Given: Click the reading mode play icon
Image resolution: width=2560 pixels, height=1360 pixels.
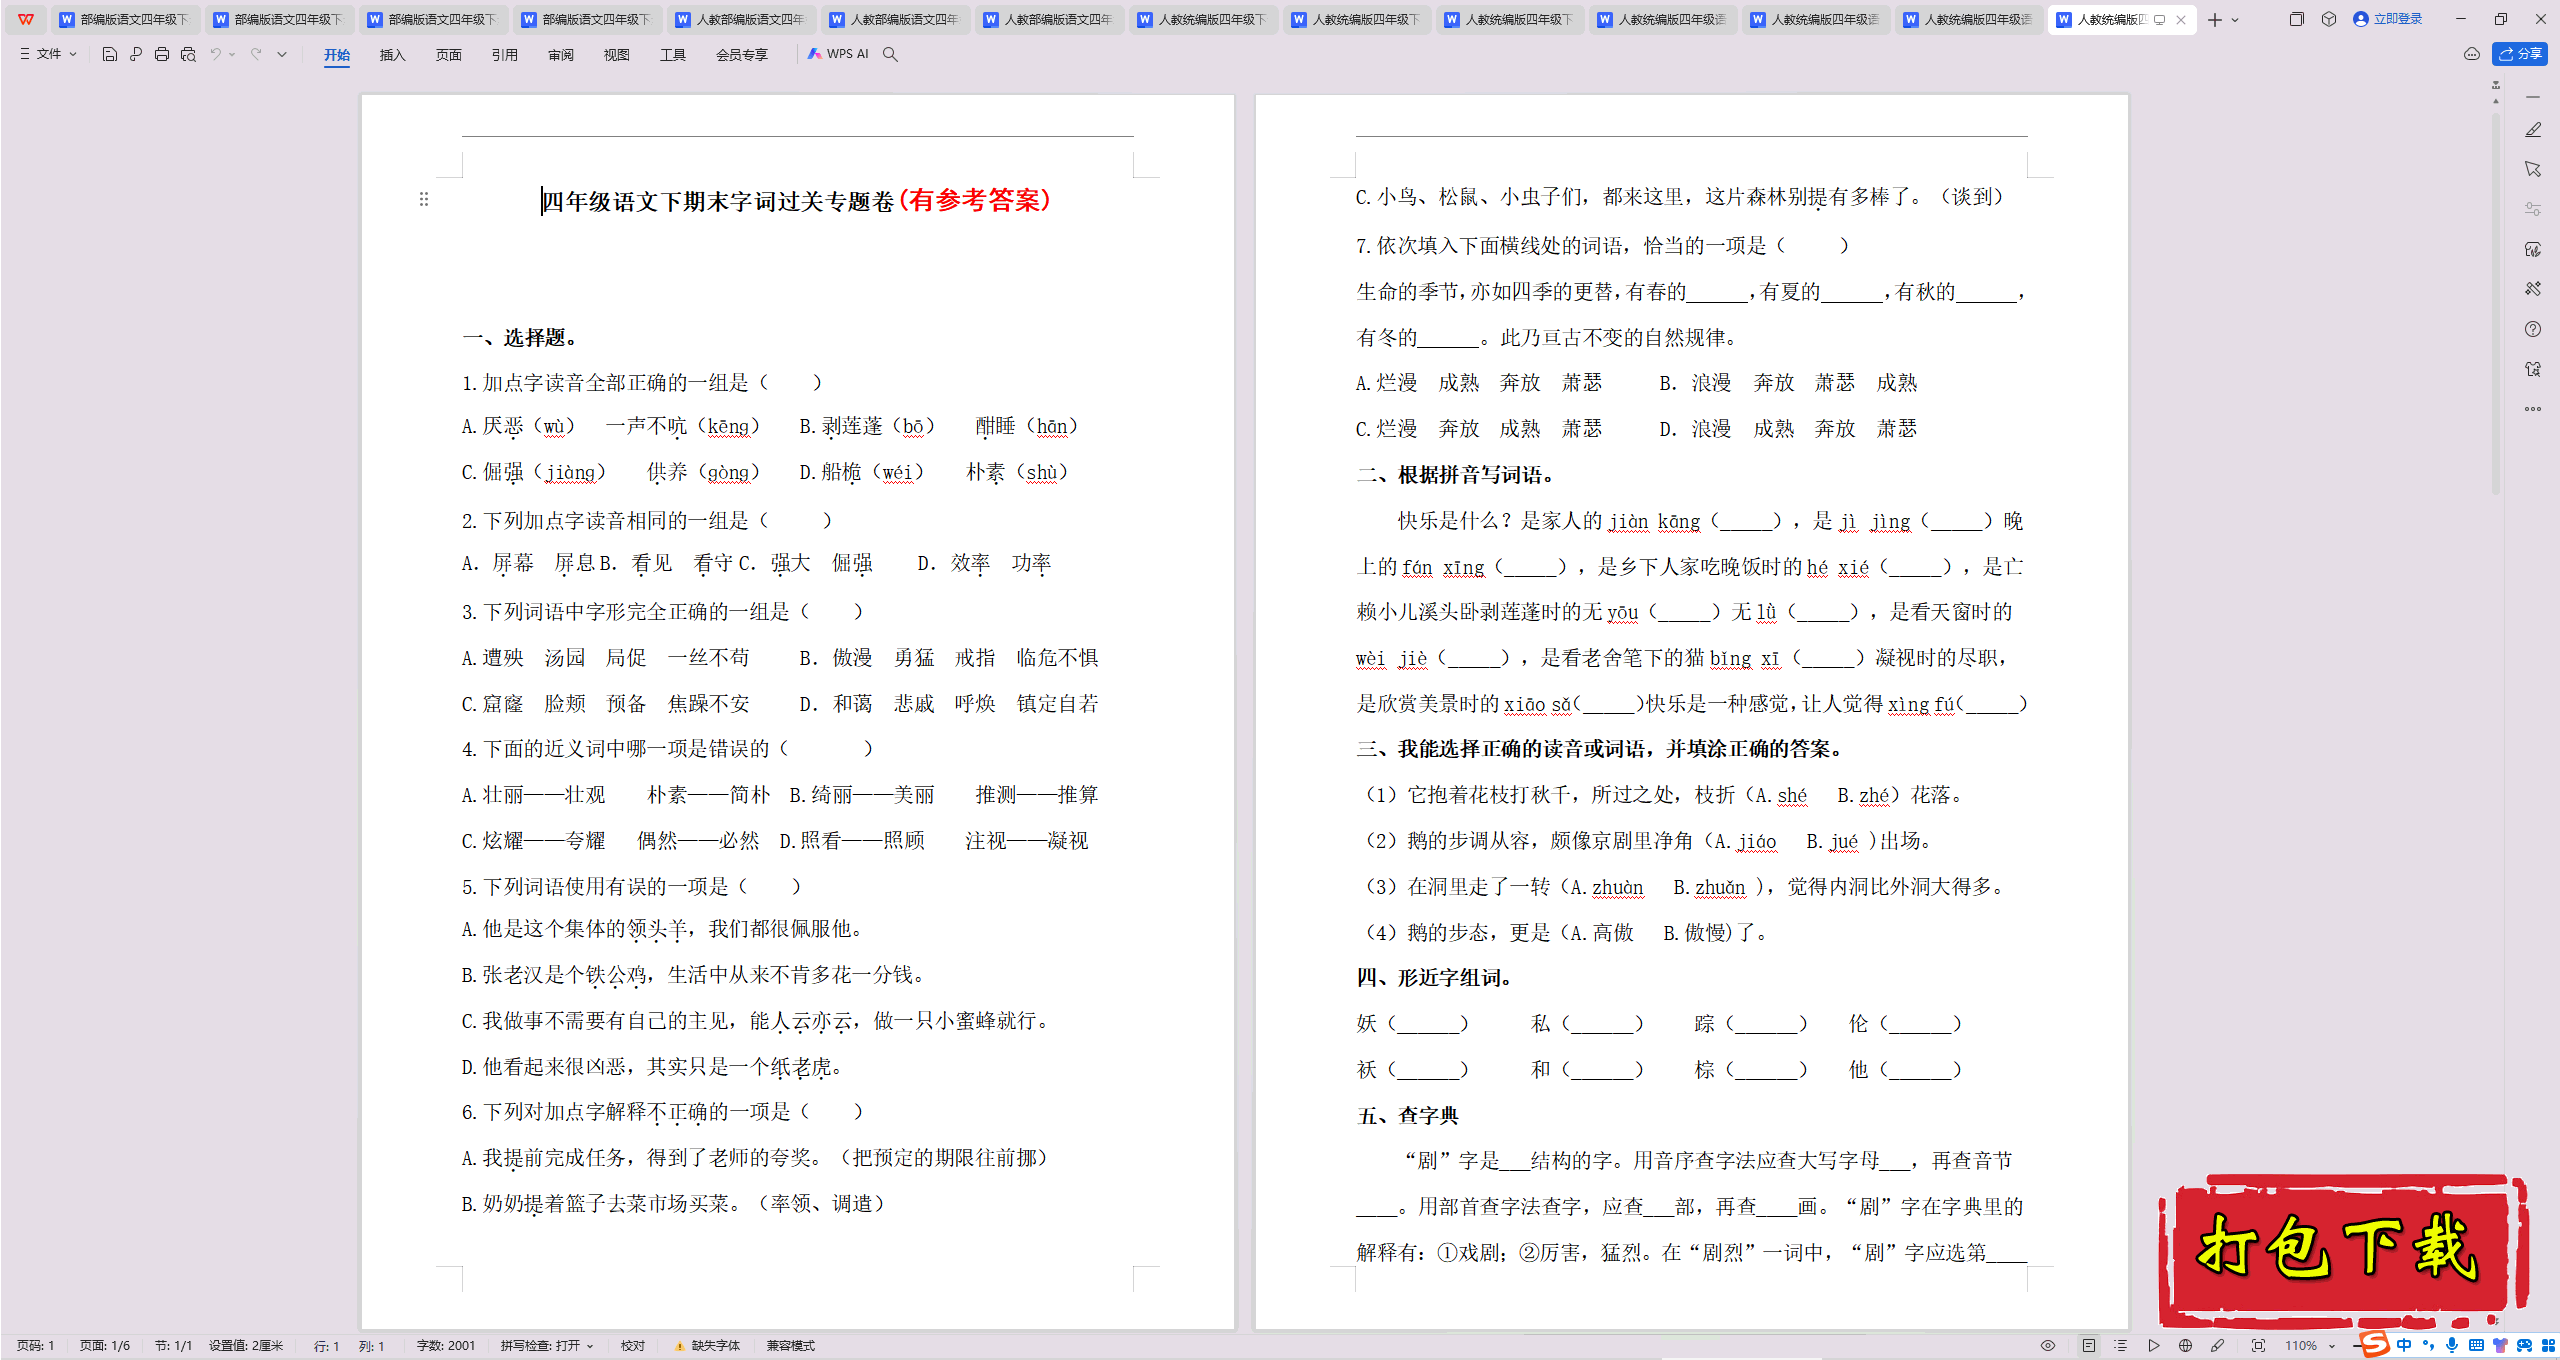Looking at the screenshot, I should pyautogui.click(x=2153, y=1345).
